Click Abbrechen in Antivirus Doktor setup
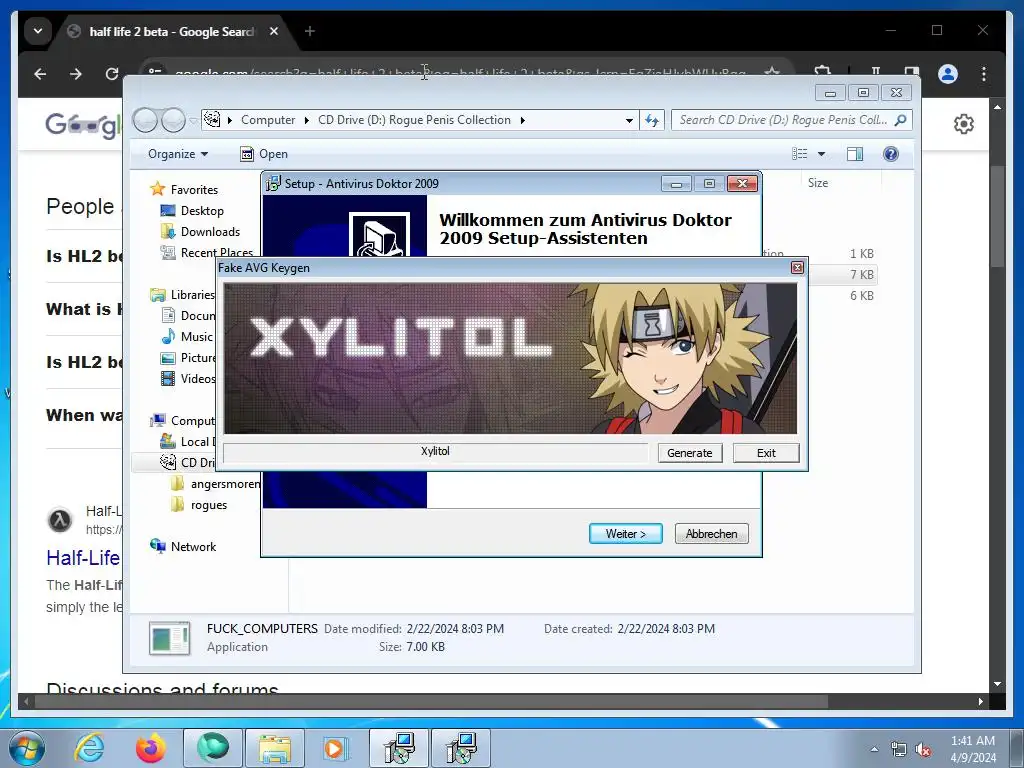1024x768 pixels. (x=712, y=534)
